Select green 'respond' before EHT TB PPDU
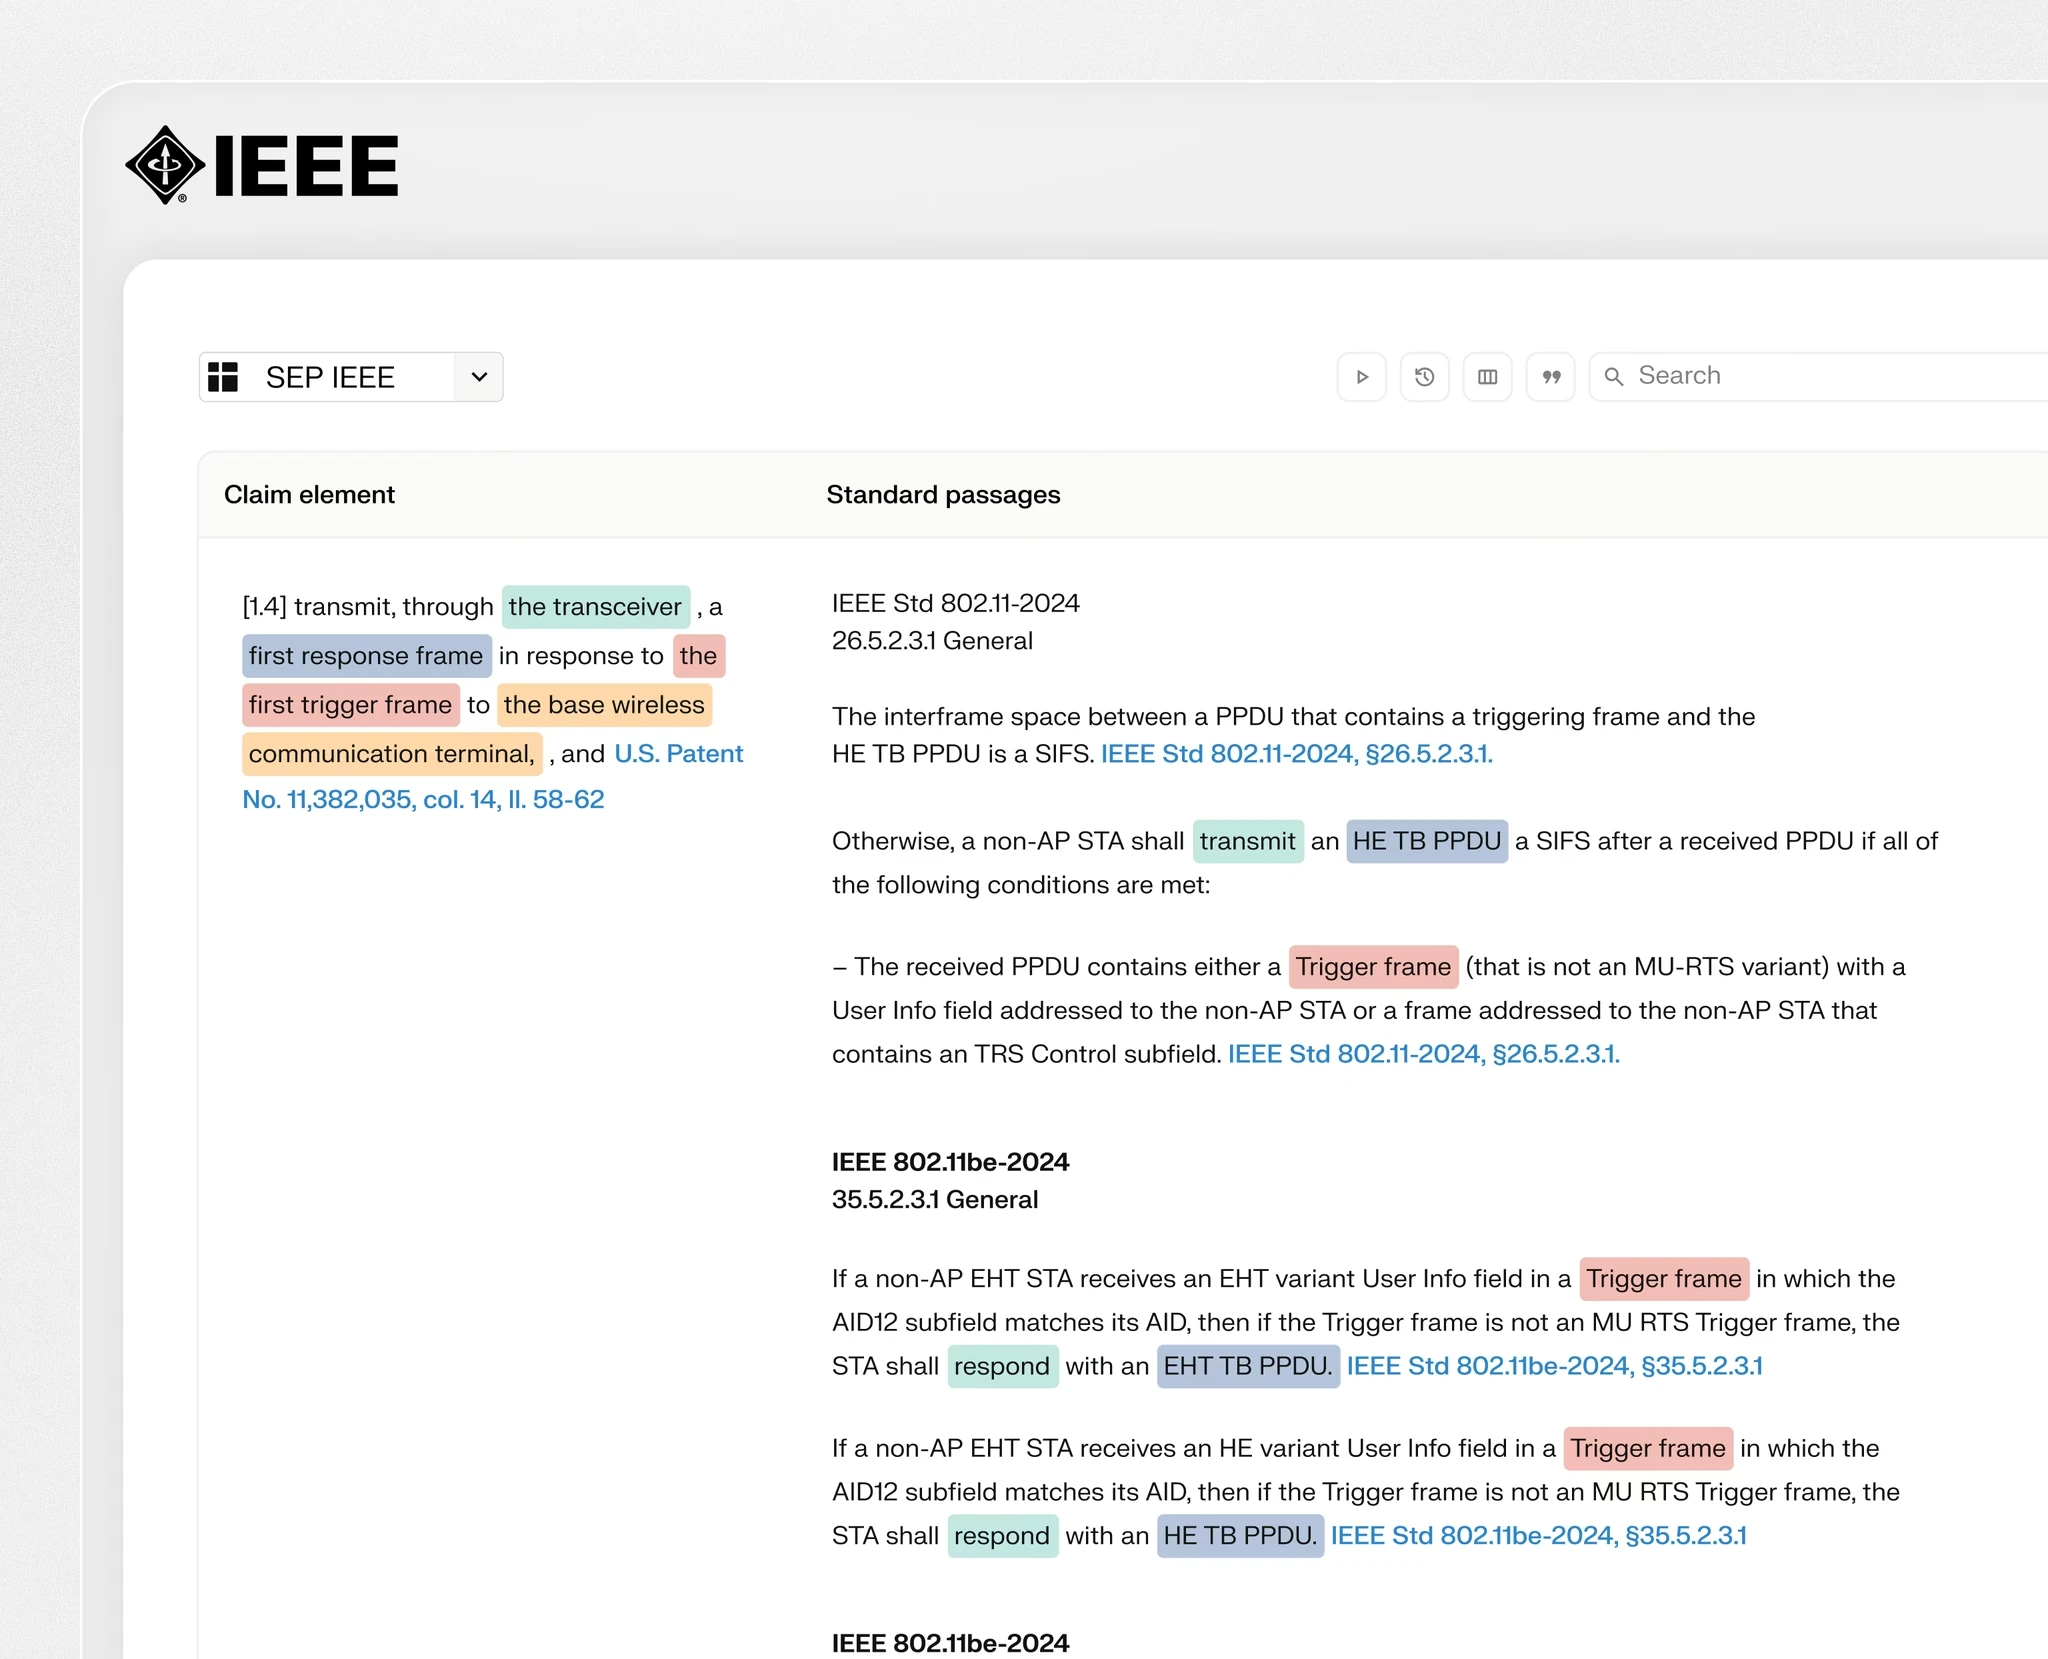This screenshot has width=2048, height=1659. [x=1002, y=1366]
